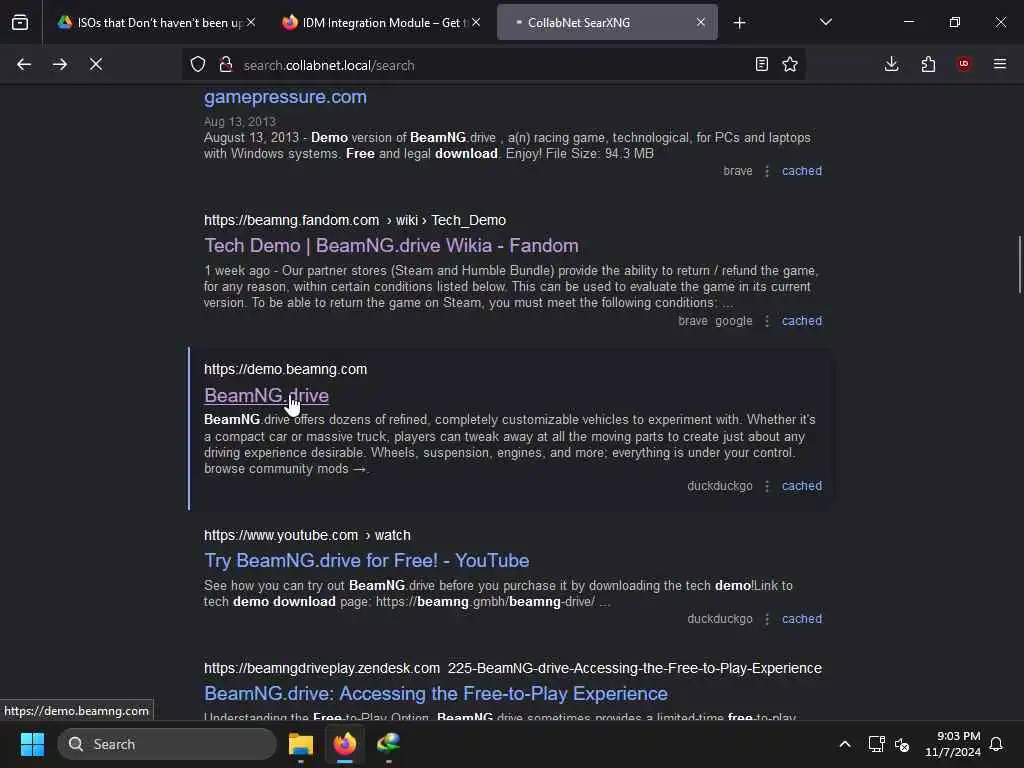
Task: Open options menu for YouTube result
Action: tap(767, 619)
